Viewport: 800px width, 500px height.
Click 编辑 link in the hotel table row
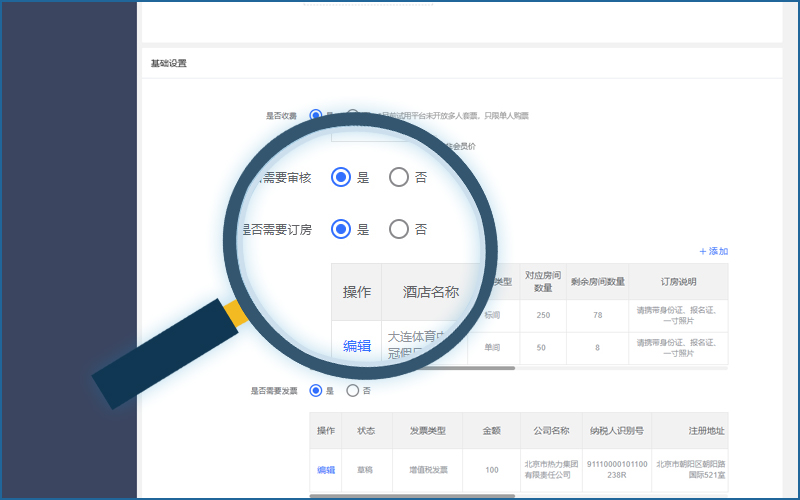357,346
